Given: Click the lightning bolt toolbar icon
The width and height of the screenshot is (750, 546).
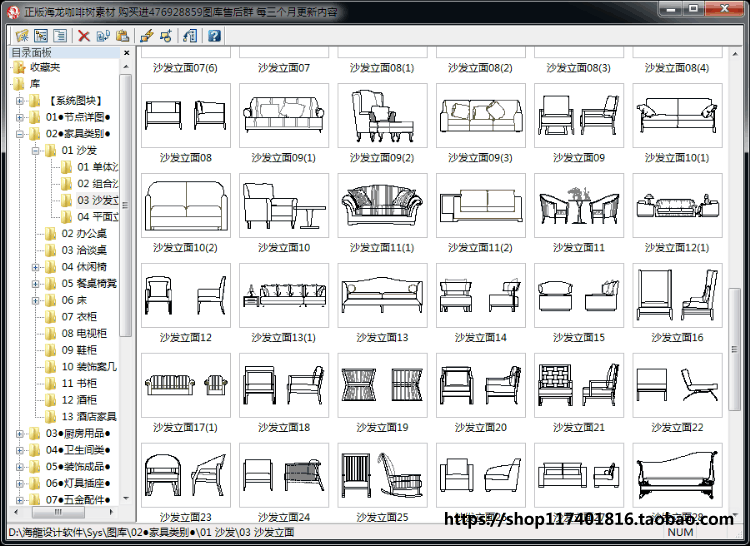Looking at the screenshot, I should pyautogui.click(x=147, y=36).
